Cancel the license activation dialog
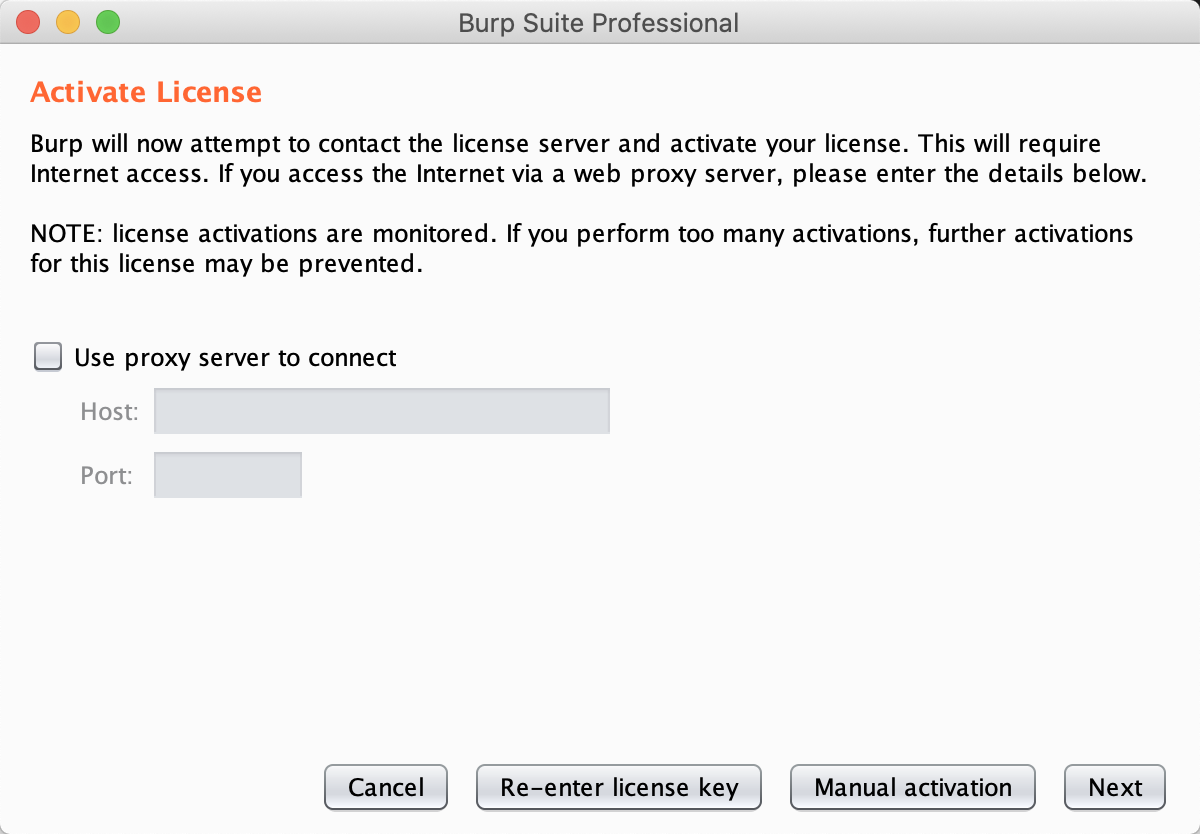The image size is (1200, 834). [386, 787]
